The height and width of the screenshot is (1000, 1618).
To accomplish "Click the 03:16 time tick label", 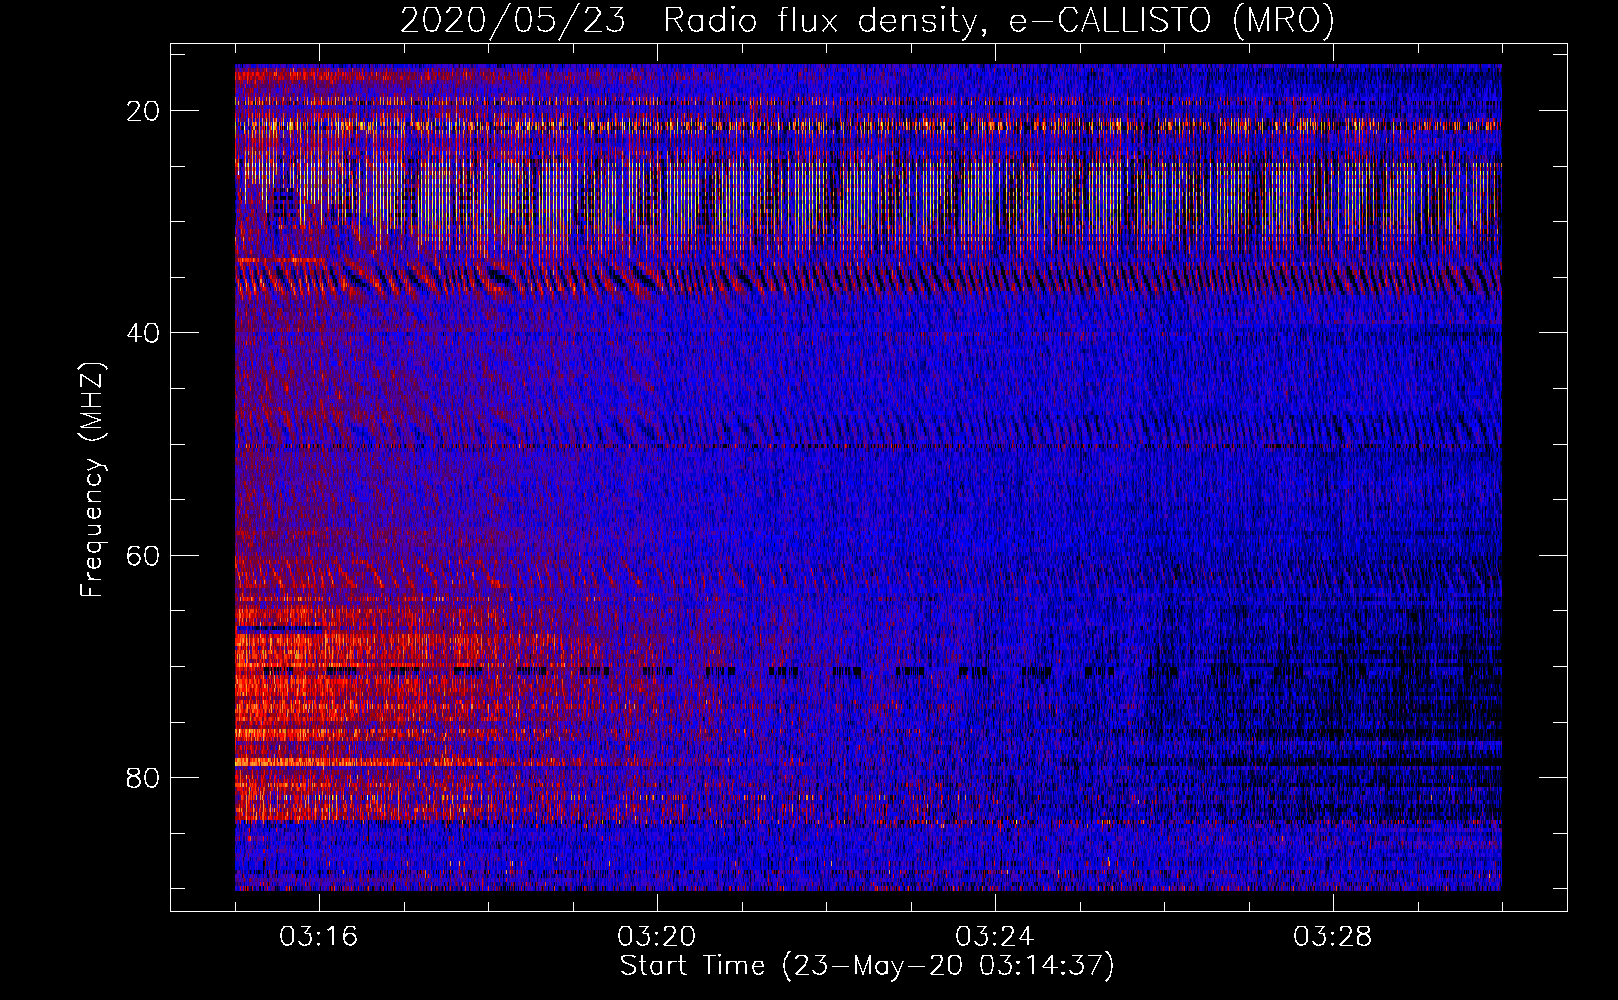I will 319,937.
